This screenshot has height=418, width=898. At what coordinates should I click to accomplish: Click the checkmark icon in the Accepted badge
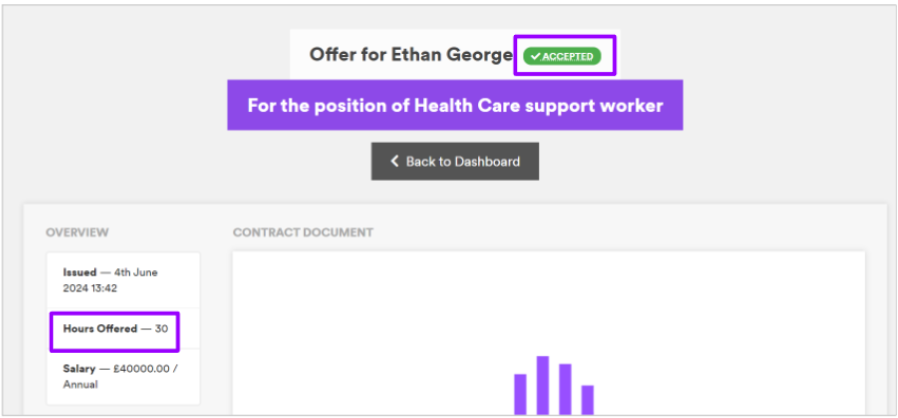(x=536, y=56)
